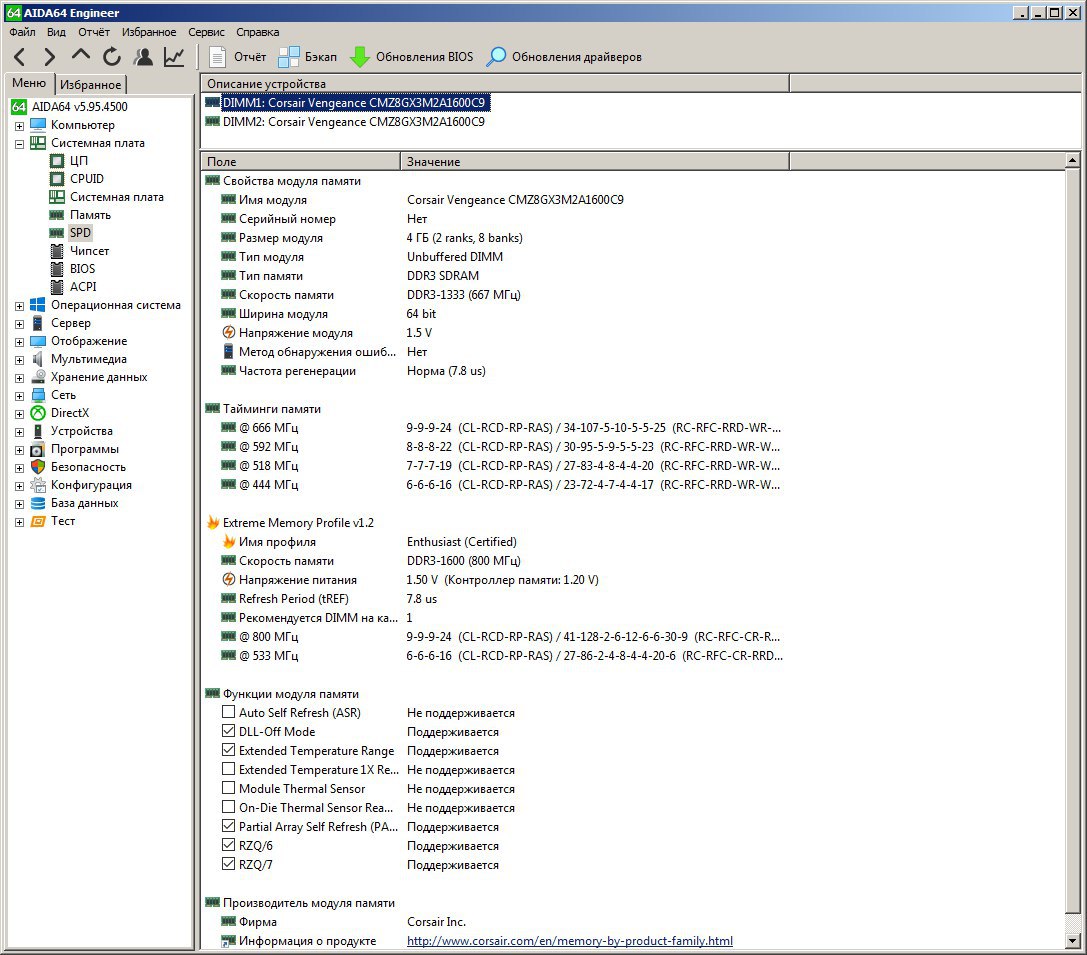1087x955 pixels.
Task: Toggle the RZQ/6 checkbox
Action: 228,845
